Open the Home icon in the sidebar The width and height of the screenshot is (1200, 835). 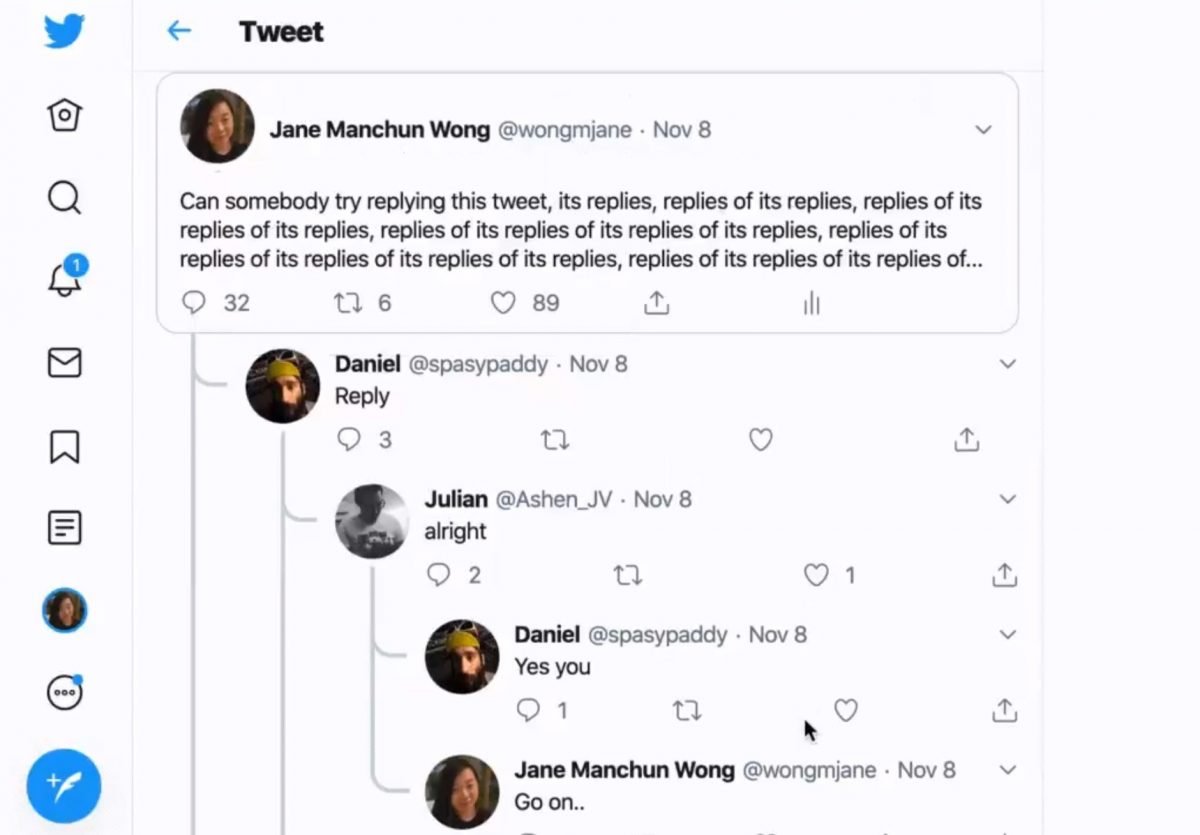point(64,115)
